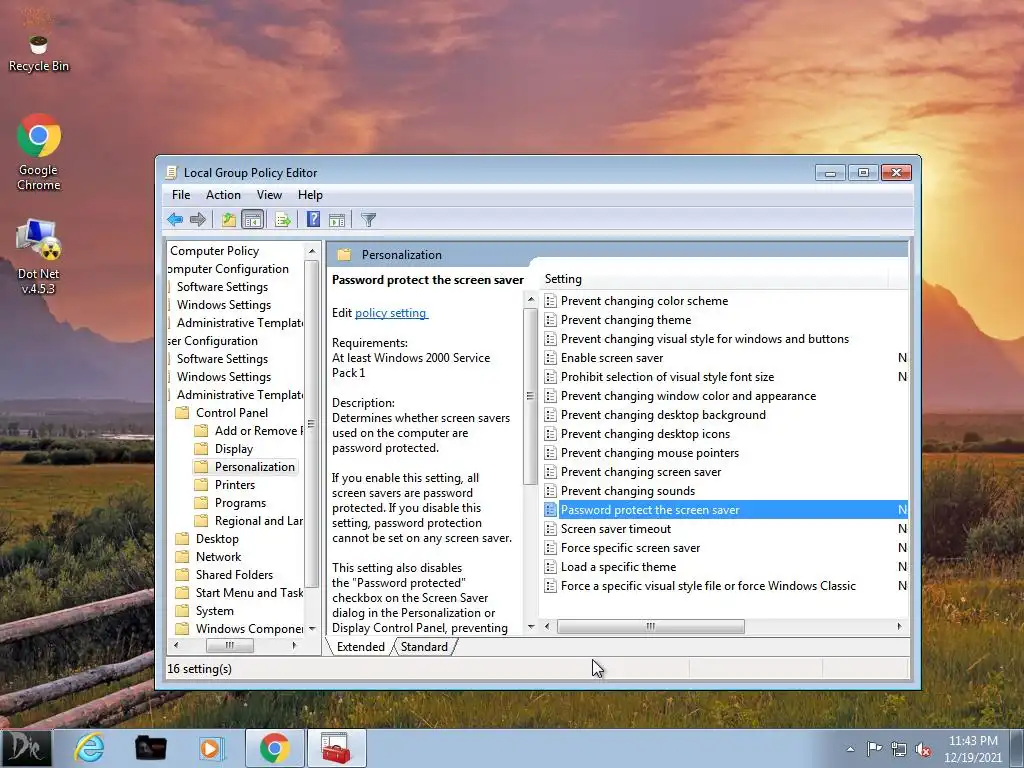Open Windows Media Player from taskbar
Screen dimensions: 1024x768
[210, 748]
